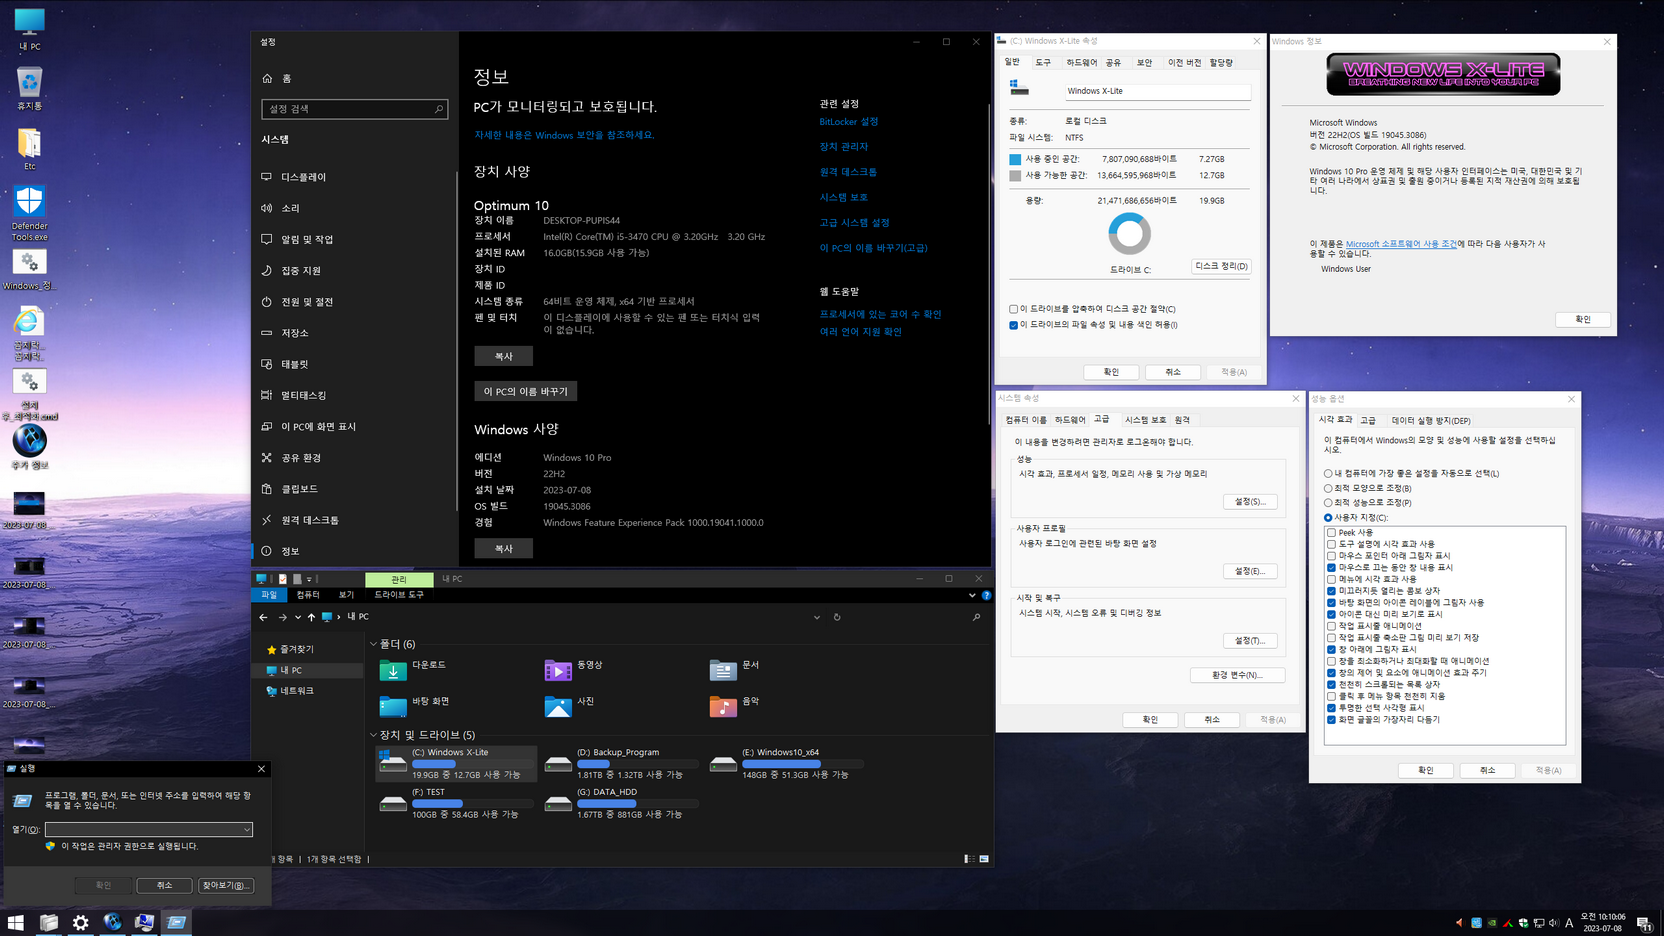Screen dimensions: 1664x936
Task: Open Quick Access Toolbar customize dropdown
Action: click(310, 579)
